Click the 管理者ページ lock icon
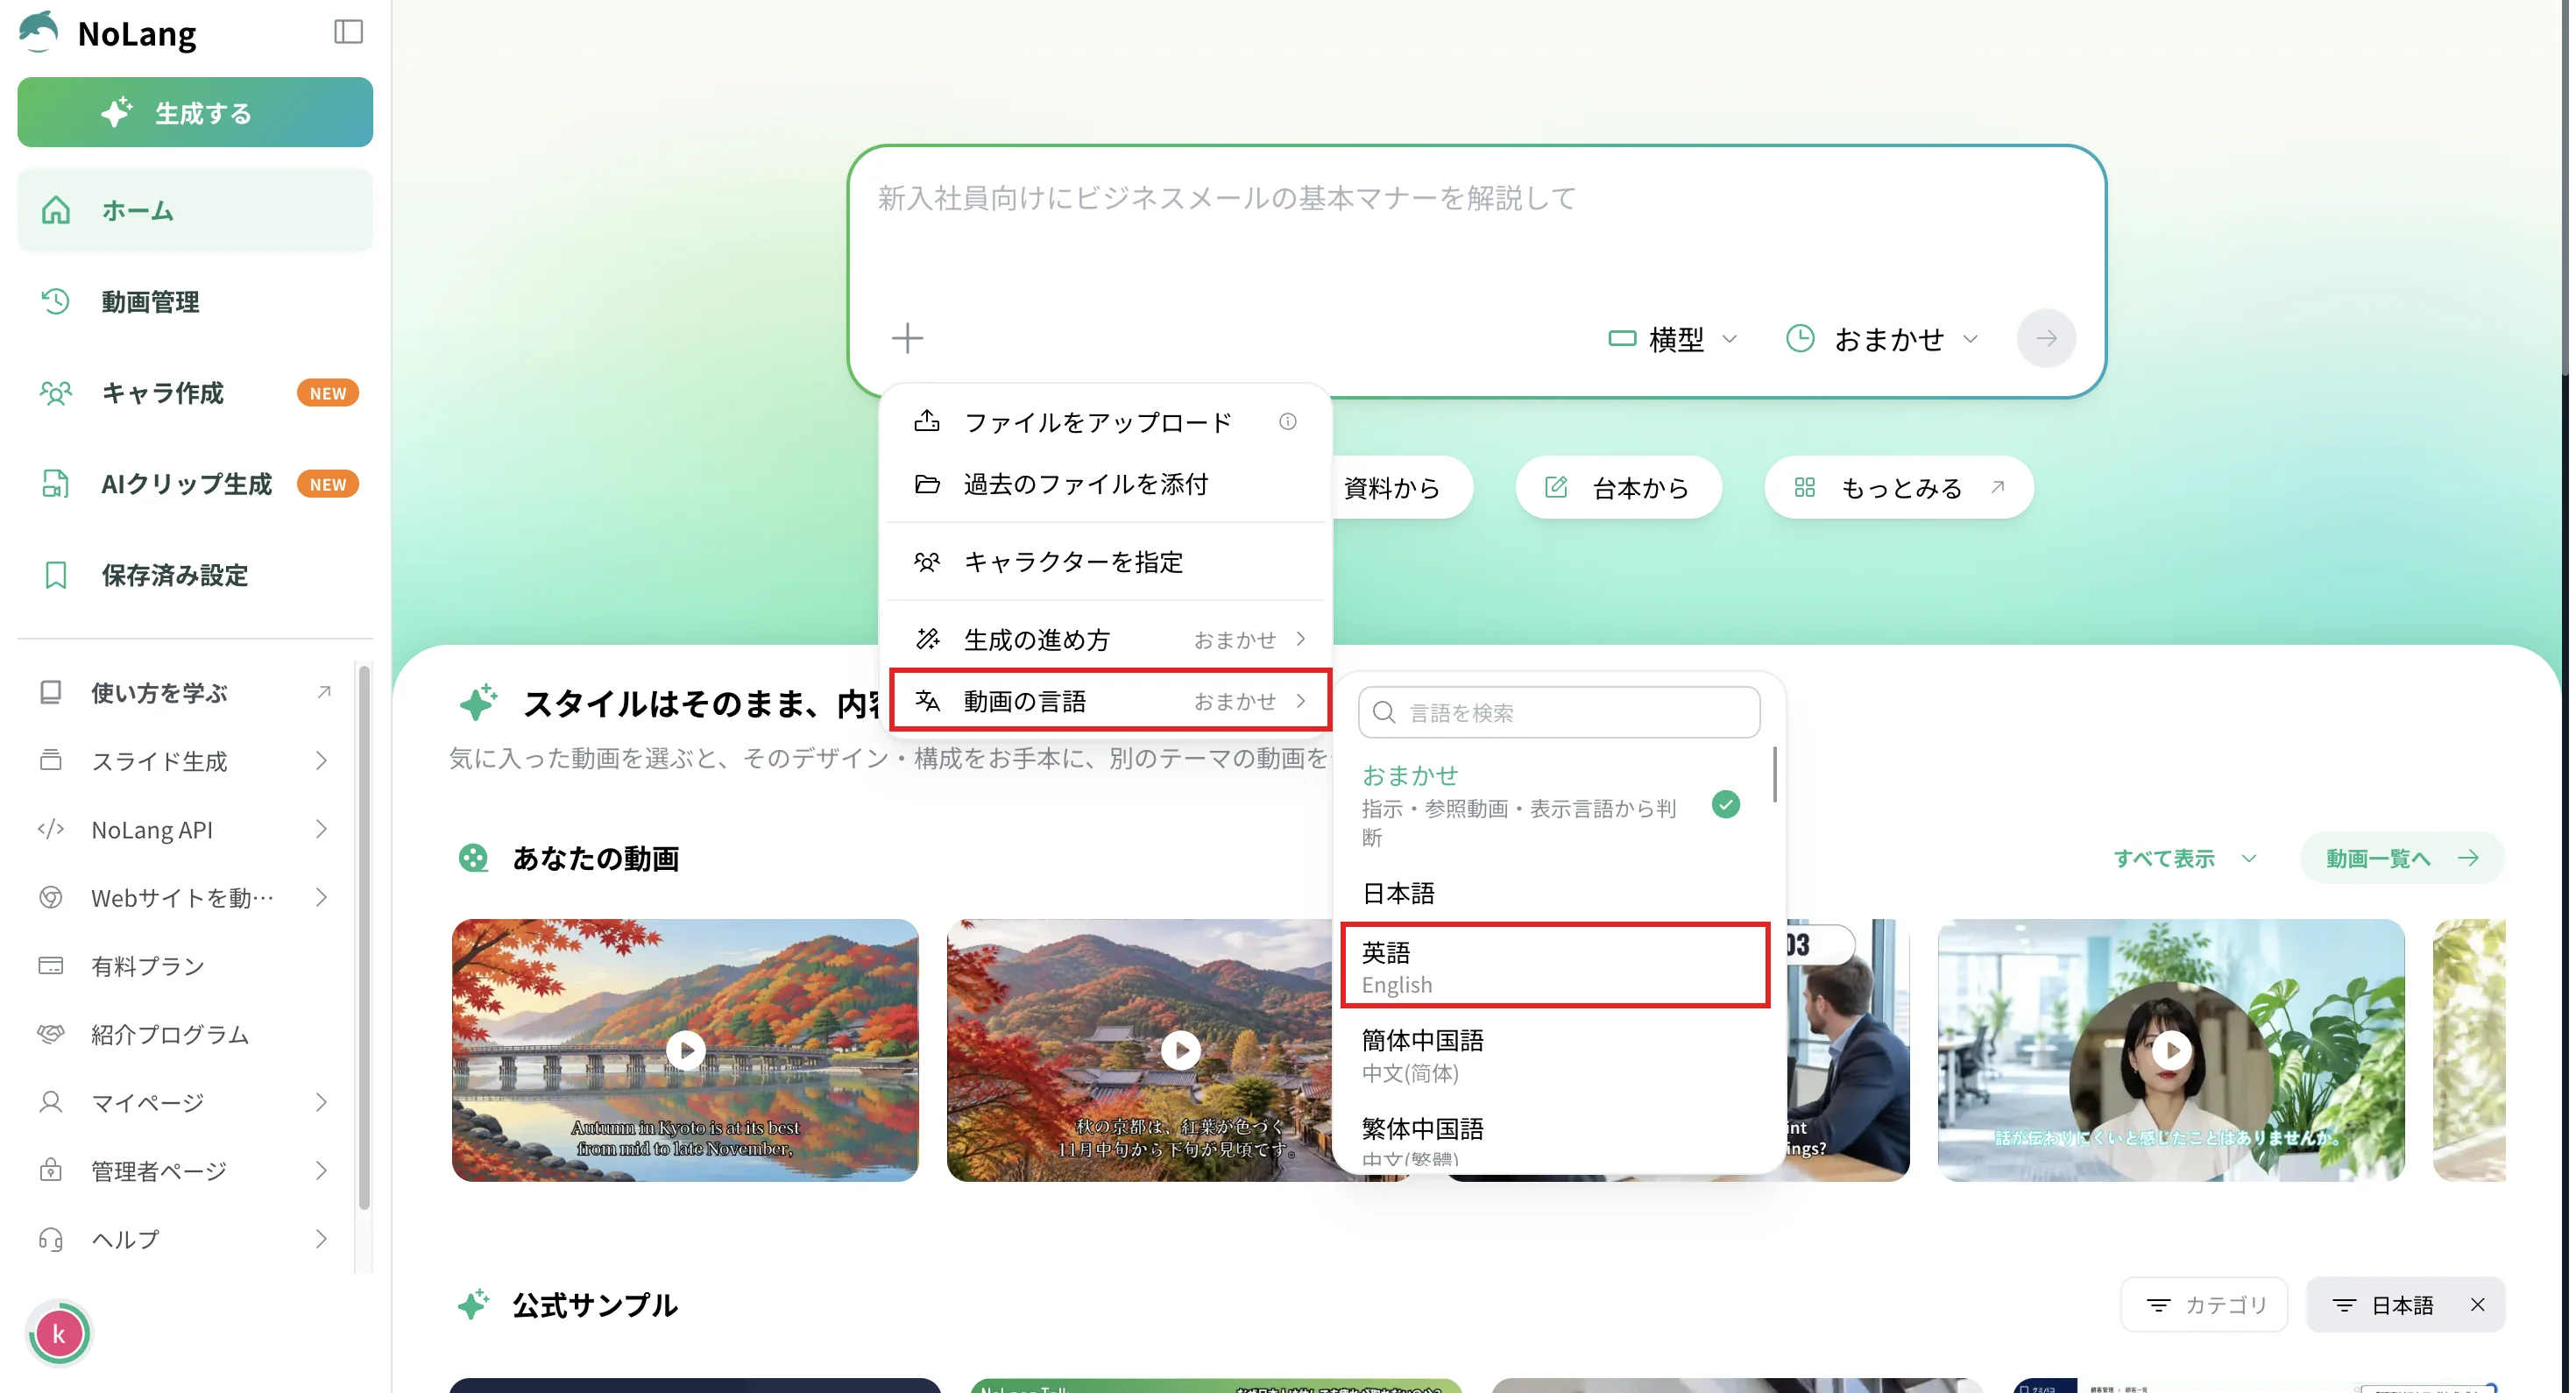This screenshot has width=2576, height=1393. coord(51,1170)
